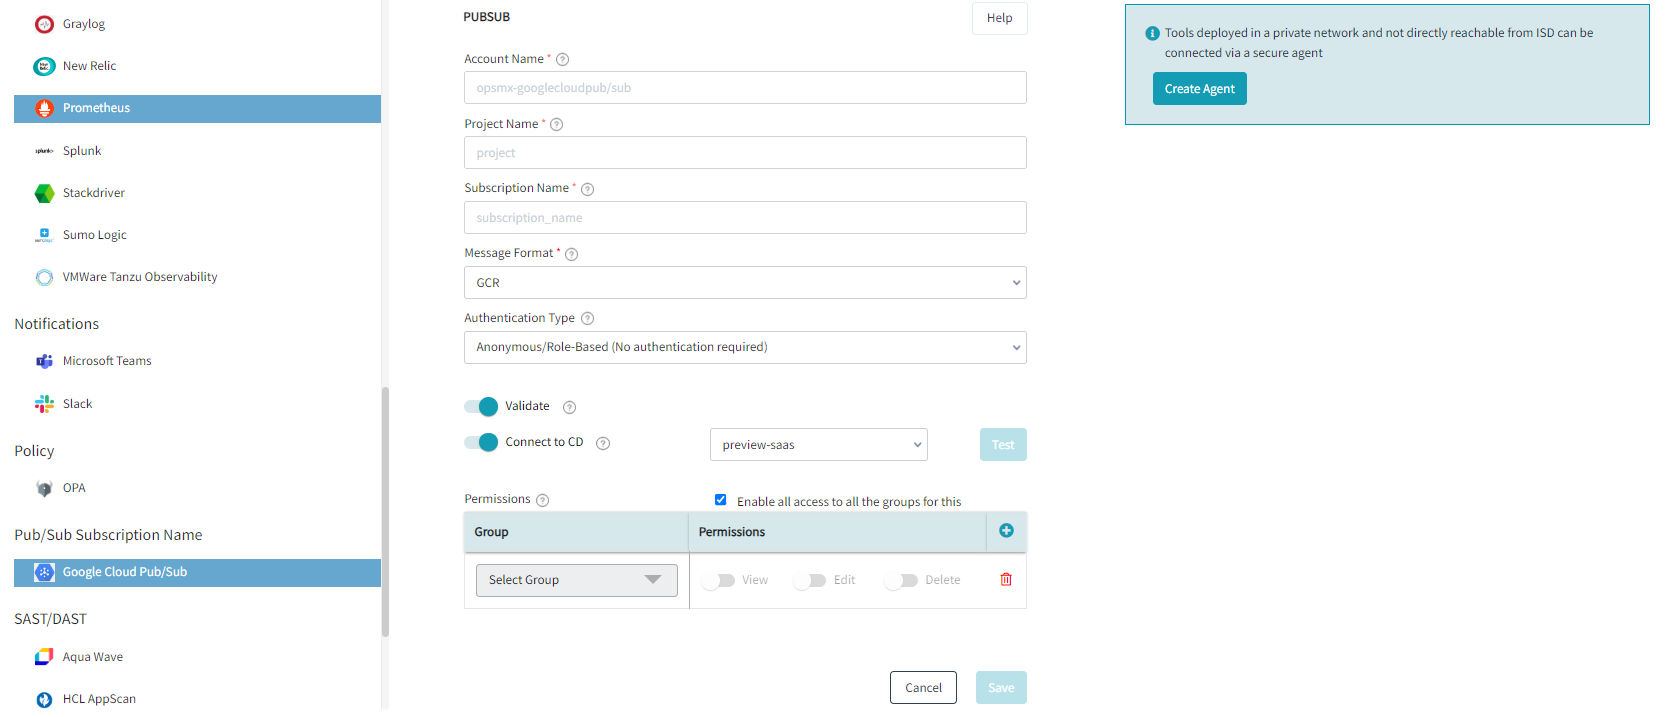Click the Slack logo icon

tap(44, 404)
